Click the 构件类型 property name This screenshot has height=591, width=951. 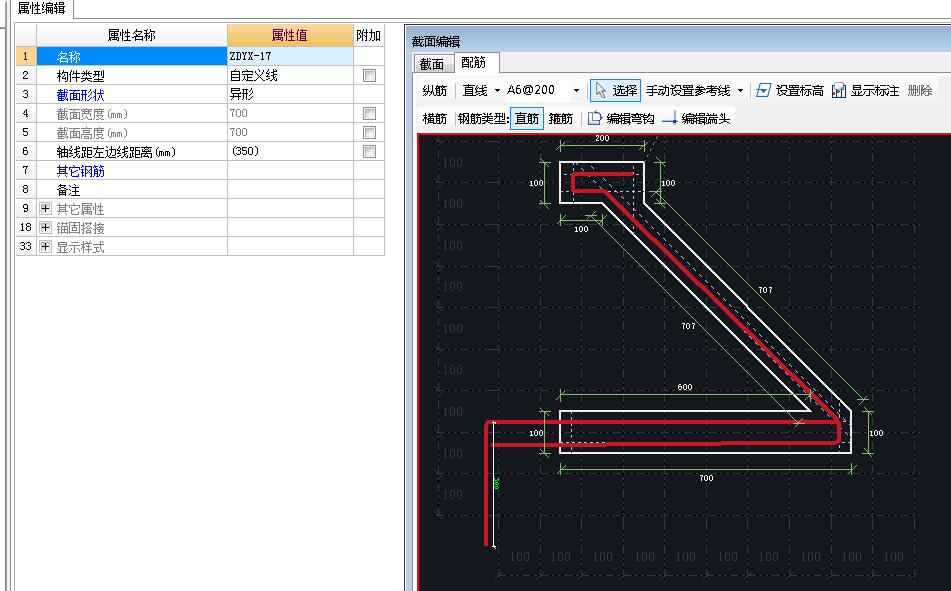(x=80, y=76)
